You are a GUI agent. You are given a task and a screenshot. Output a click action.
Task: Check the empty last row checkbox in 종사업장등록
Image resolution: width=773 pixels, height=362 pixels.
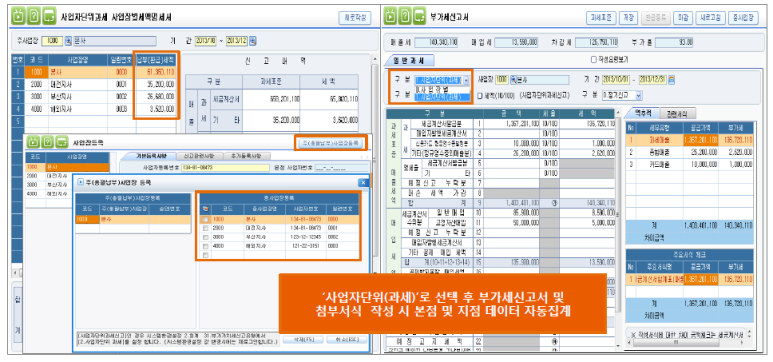205,254
